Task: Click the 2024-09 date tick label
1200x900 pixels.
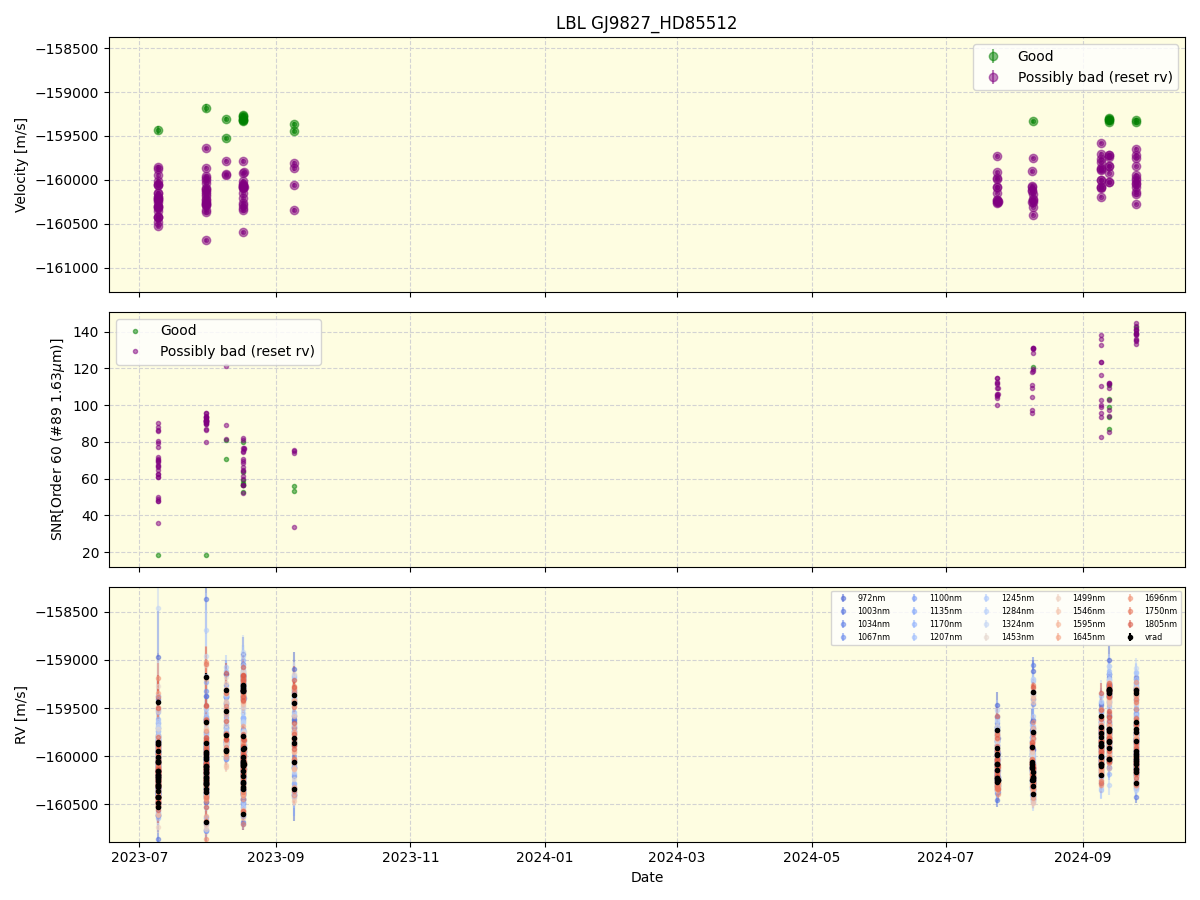Action: pyautogui.click(x=1083, y=856)
